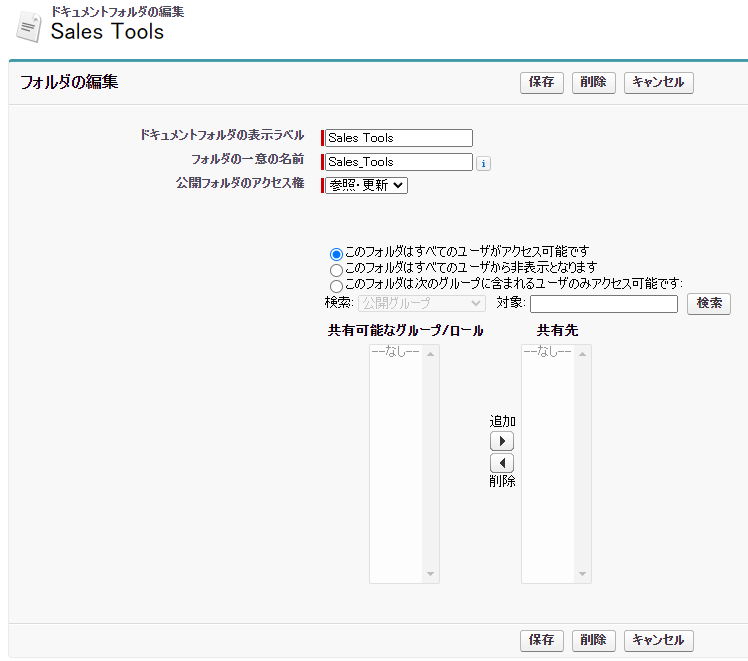The width and height of the screenshot is (748, 661).
Task: Open the 参照・更新 access dropdown
Action: (366, 185)
